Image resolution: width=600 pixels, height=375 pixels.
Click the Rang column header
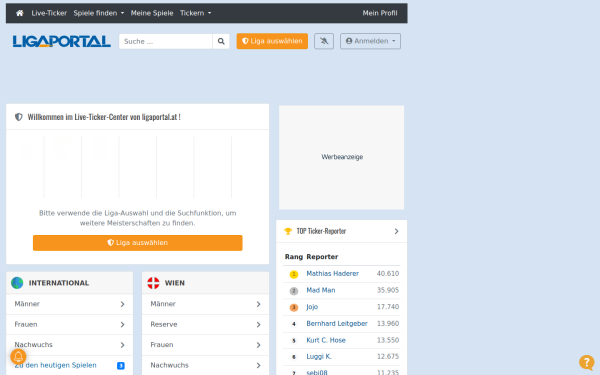(x=294, y=257)
